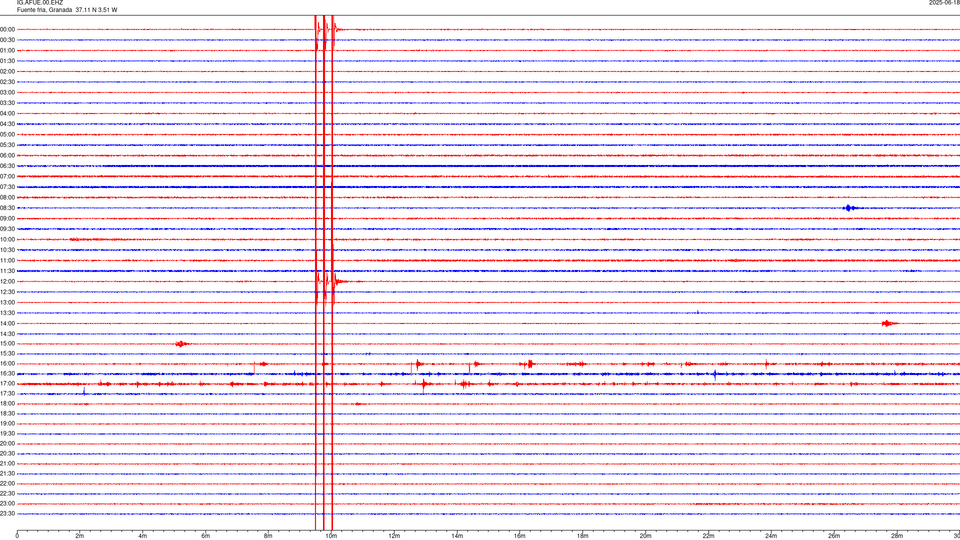The width and height of the screenshot is (960, 540).
Task: Select the 21:00 time label
Action: 8,463
